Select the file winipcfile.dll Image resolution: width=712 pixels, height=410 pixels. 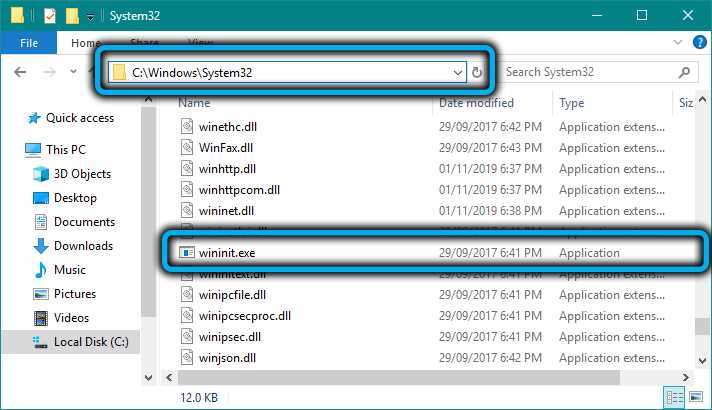(232, 295)
